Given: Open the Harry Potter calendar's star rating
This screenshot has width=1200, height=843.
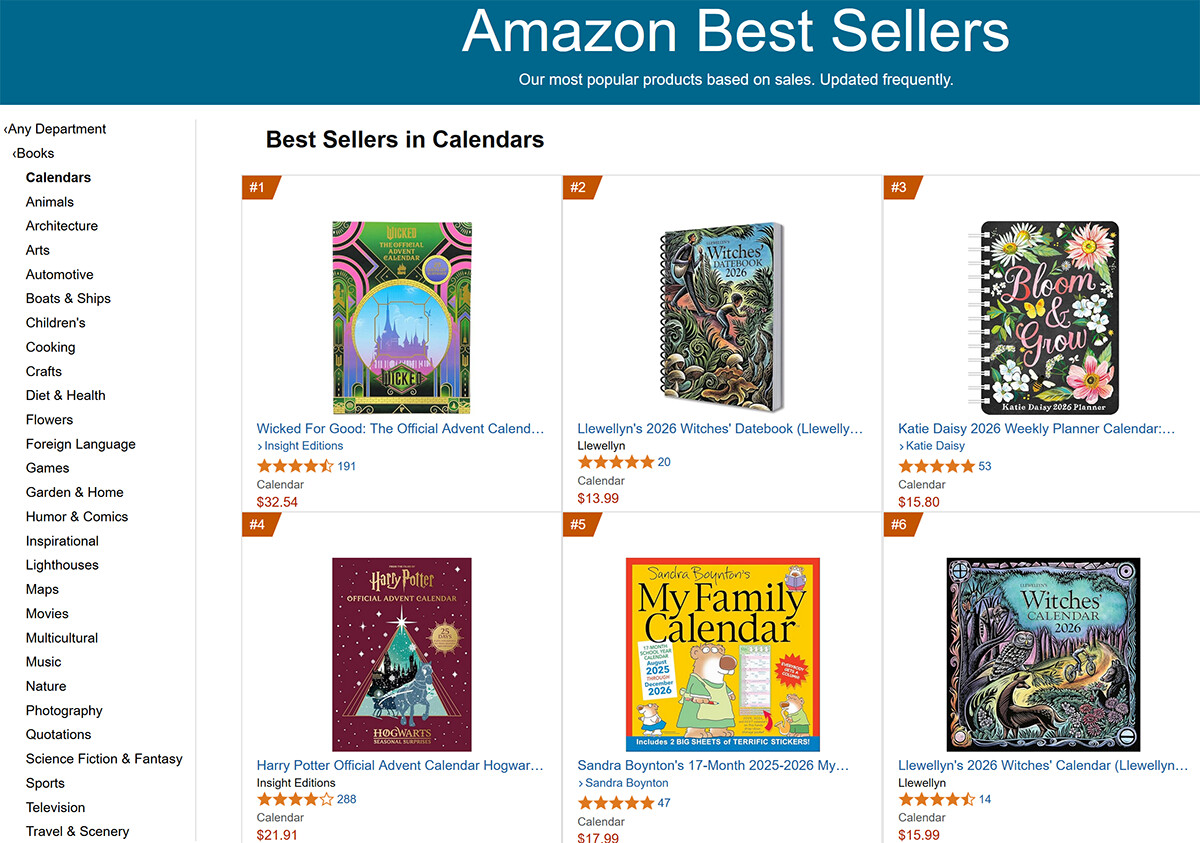Looking at the screenshot, I should [x=295, y=799].
